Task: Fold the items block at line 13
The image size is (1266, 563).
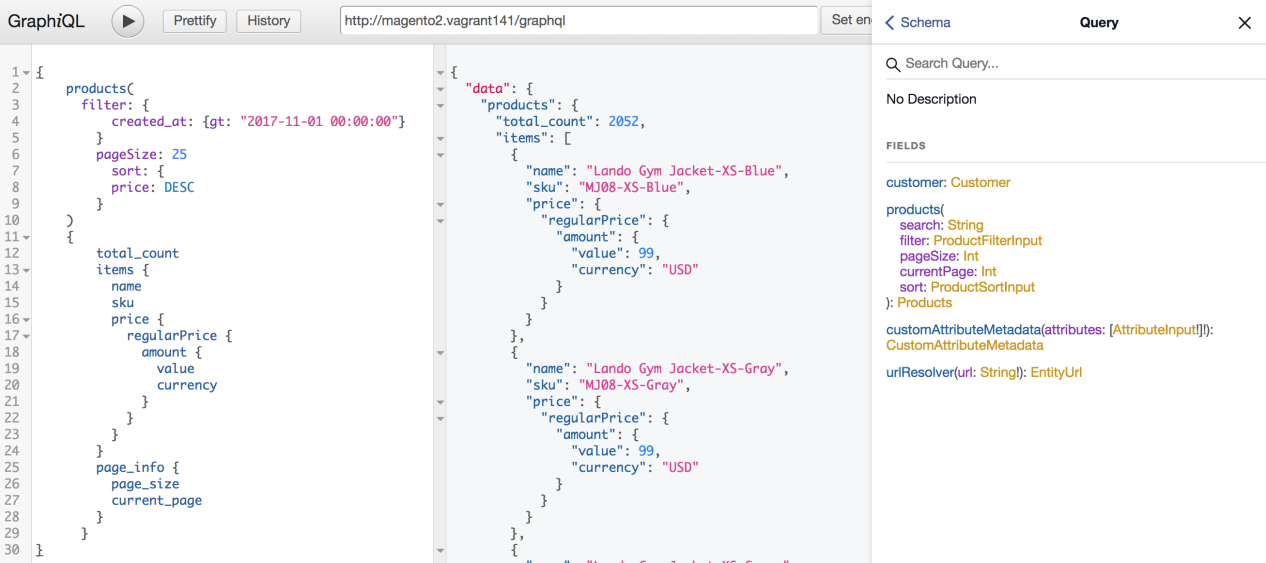Action: (26, 270)
